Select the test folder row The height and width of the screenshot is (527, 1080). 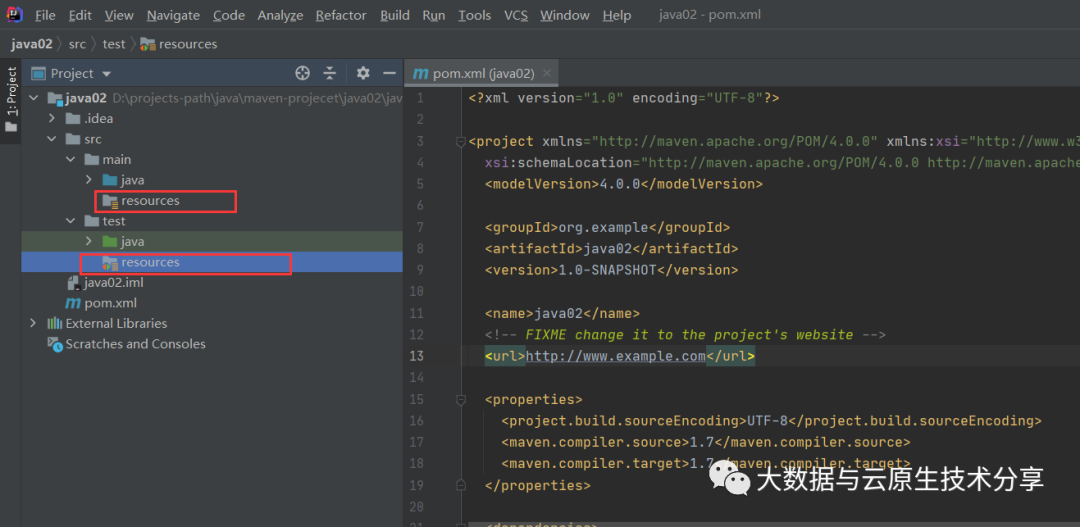pyautogui.click(x=212, y=221)
